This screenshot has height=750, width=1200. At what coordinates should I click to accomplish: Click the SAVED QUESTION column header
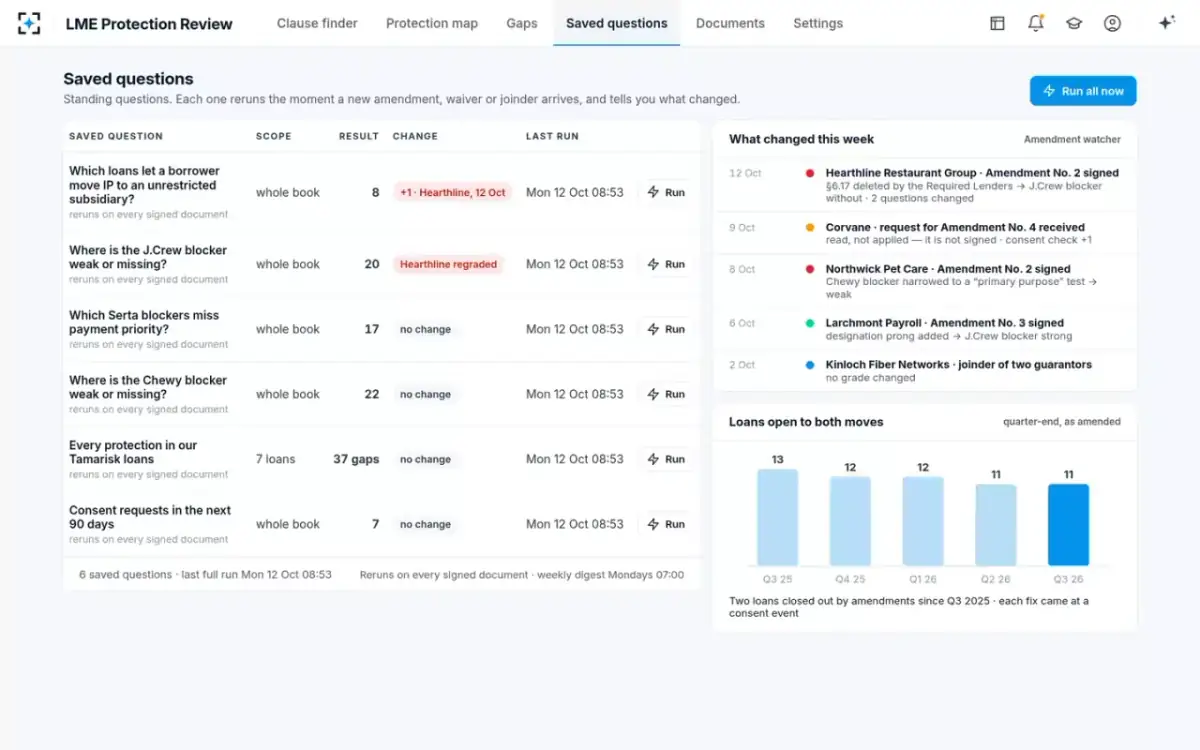click(x=116, y=136)
